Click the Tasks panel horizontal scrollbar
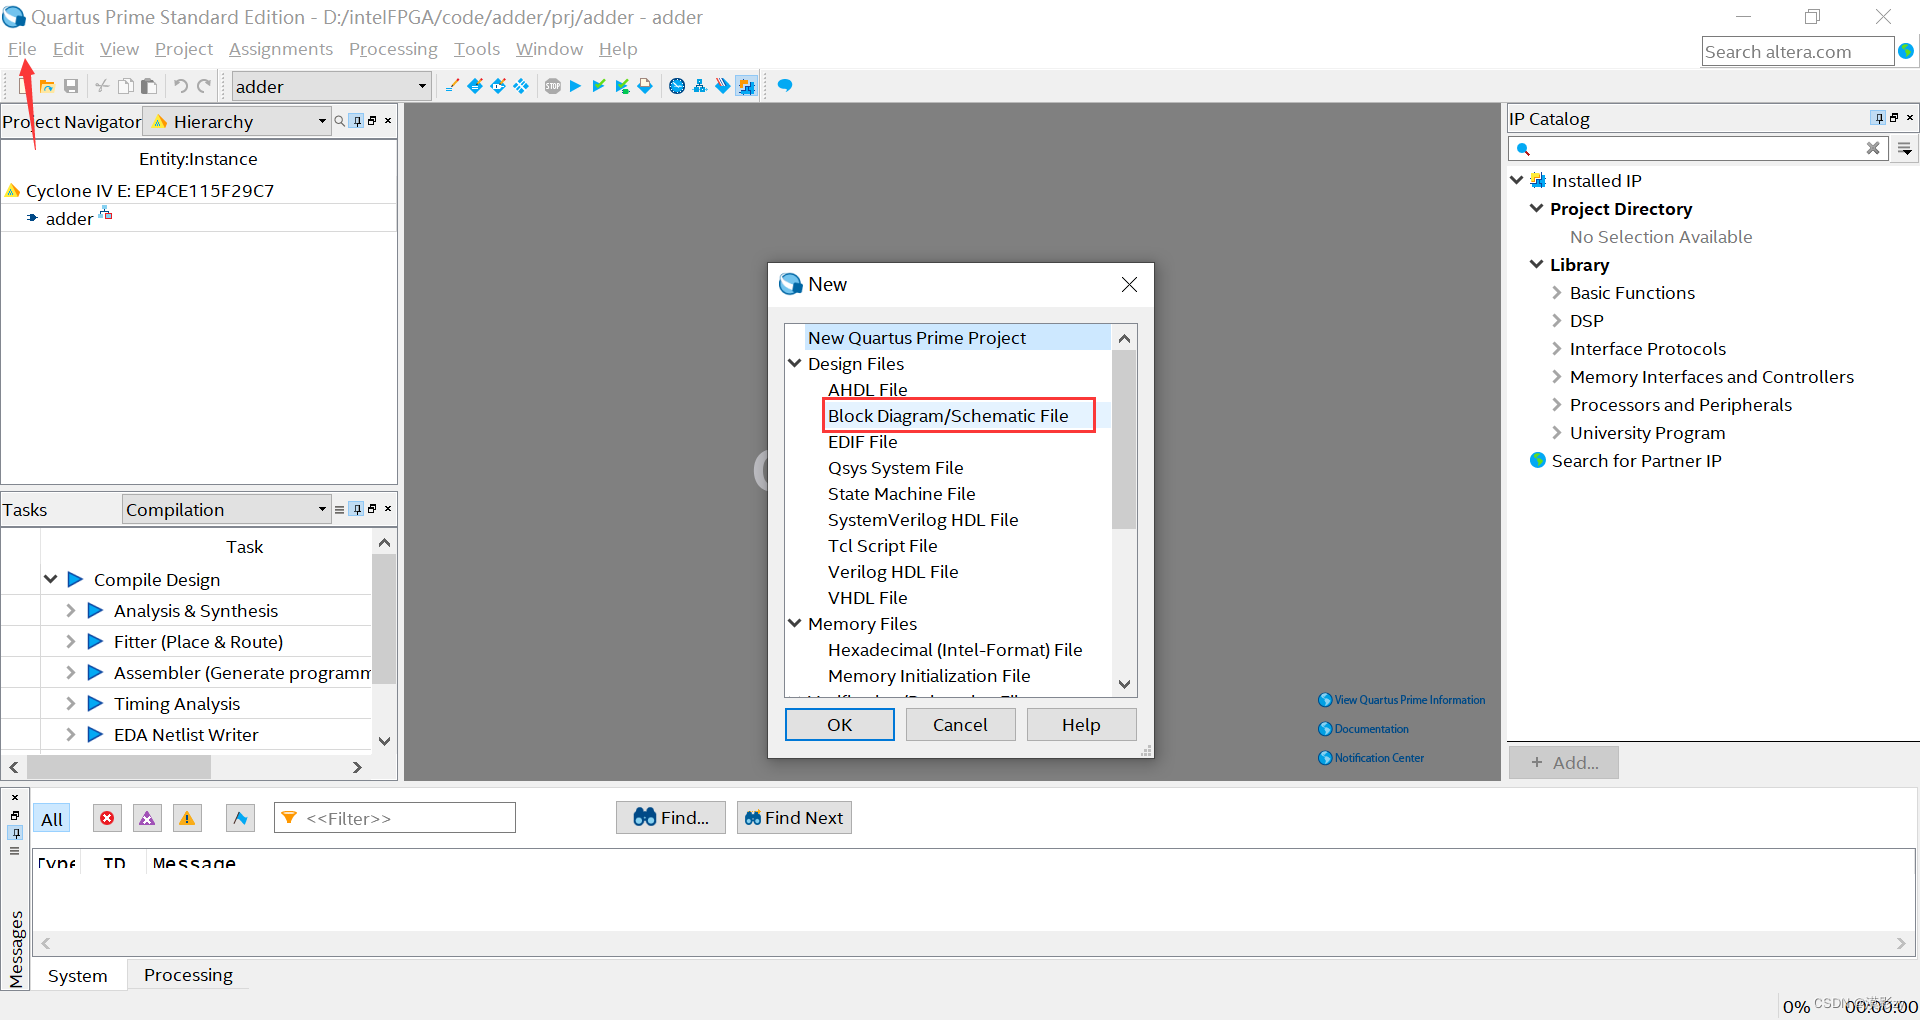The image size is (1920, 1020). [x=119, y=767]
